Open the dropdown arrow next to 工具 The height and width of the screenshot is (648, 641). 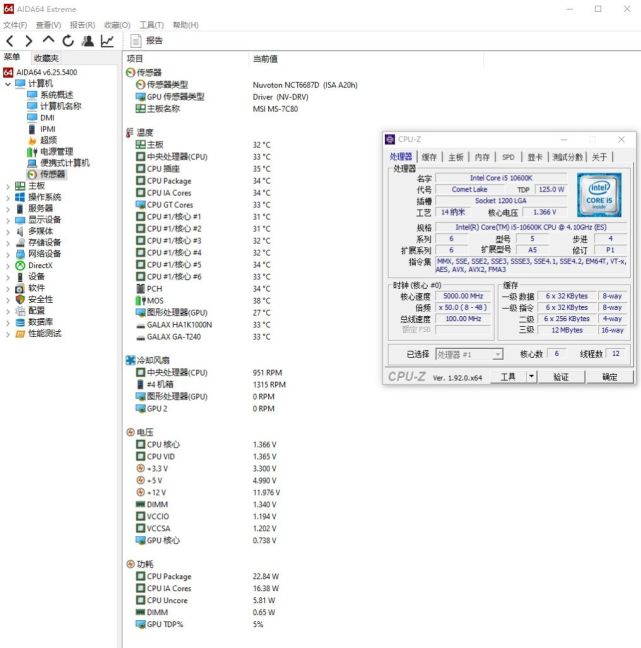530,377
